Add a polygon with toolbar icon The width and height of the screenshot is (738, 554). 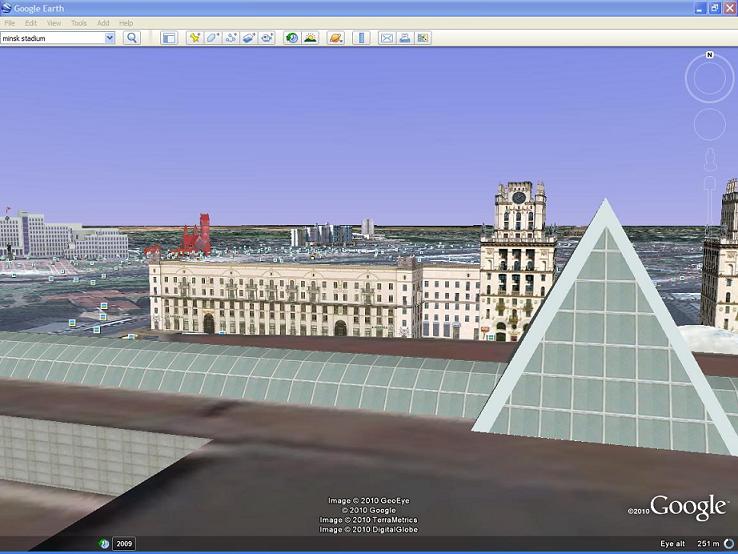point(213,38)
